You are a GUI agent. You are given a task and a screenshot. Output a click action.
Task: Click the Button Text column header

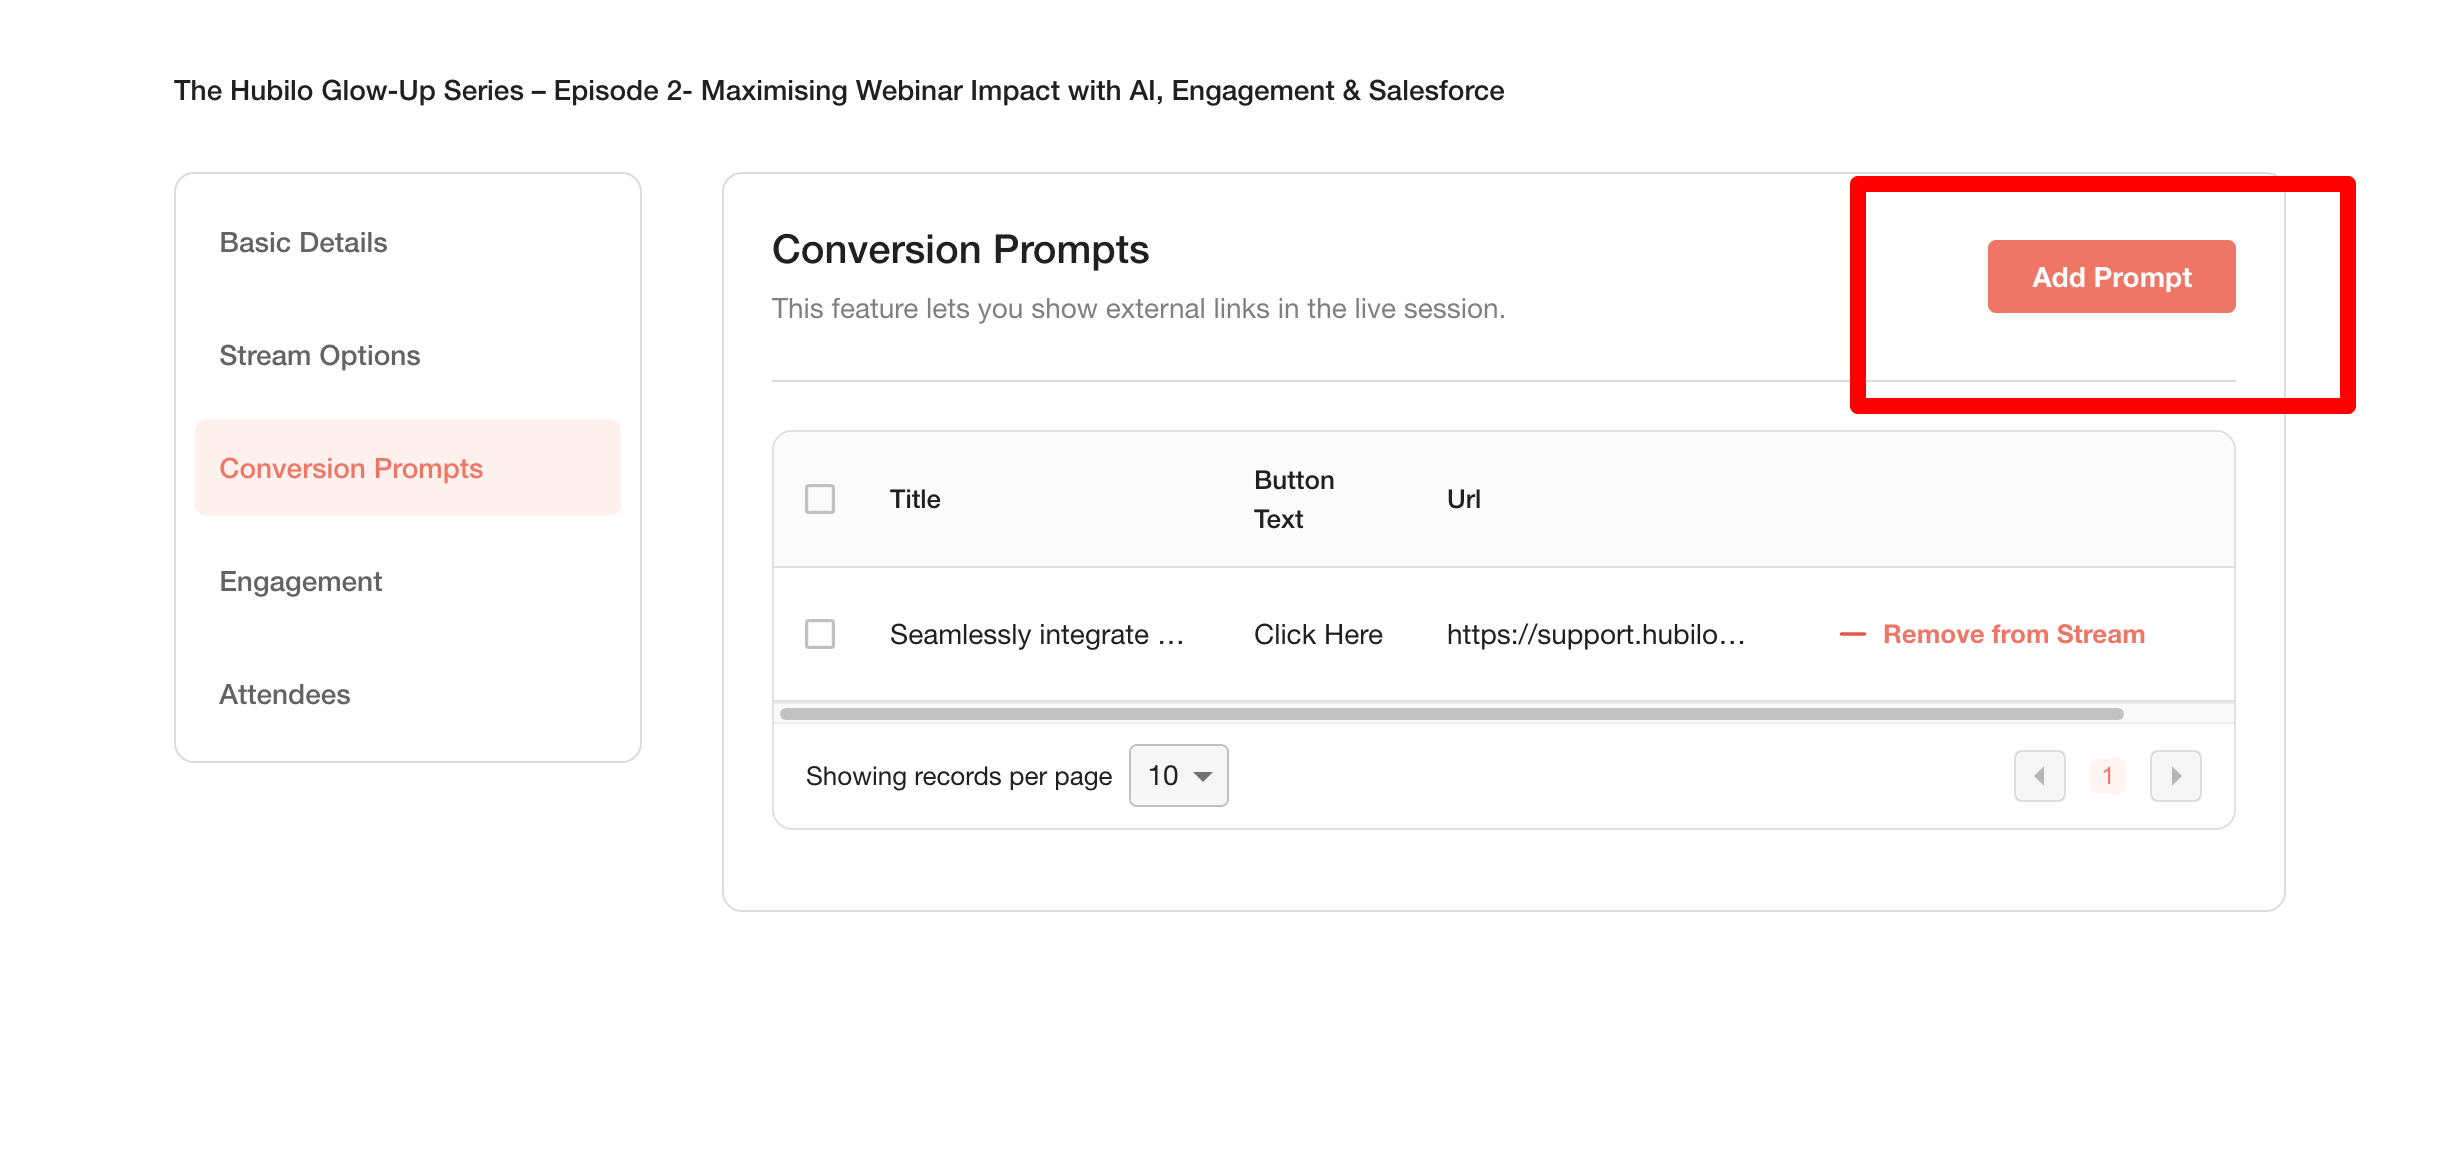[x=1294, y=499]
